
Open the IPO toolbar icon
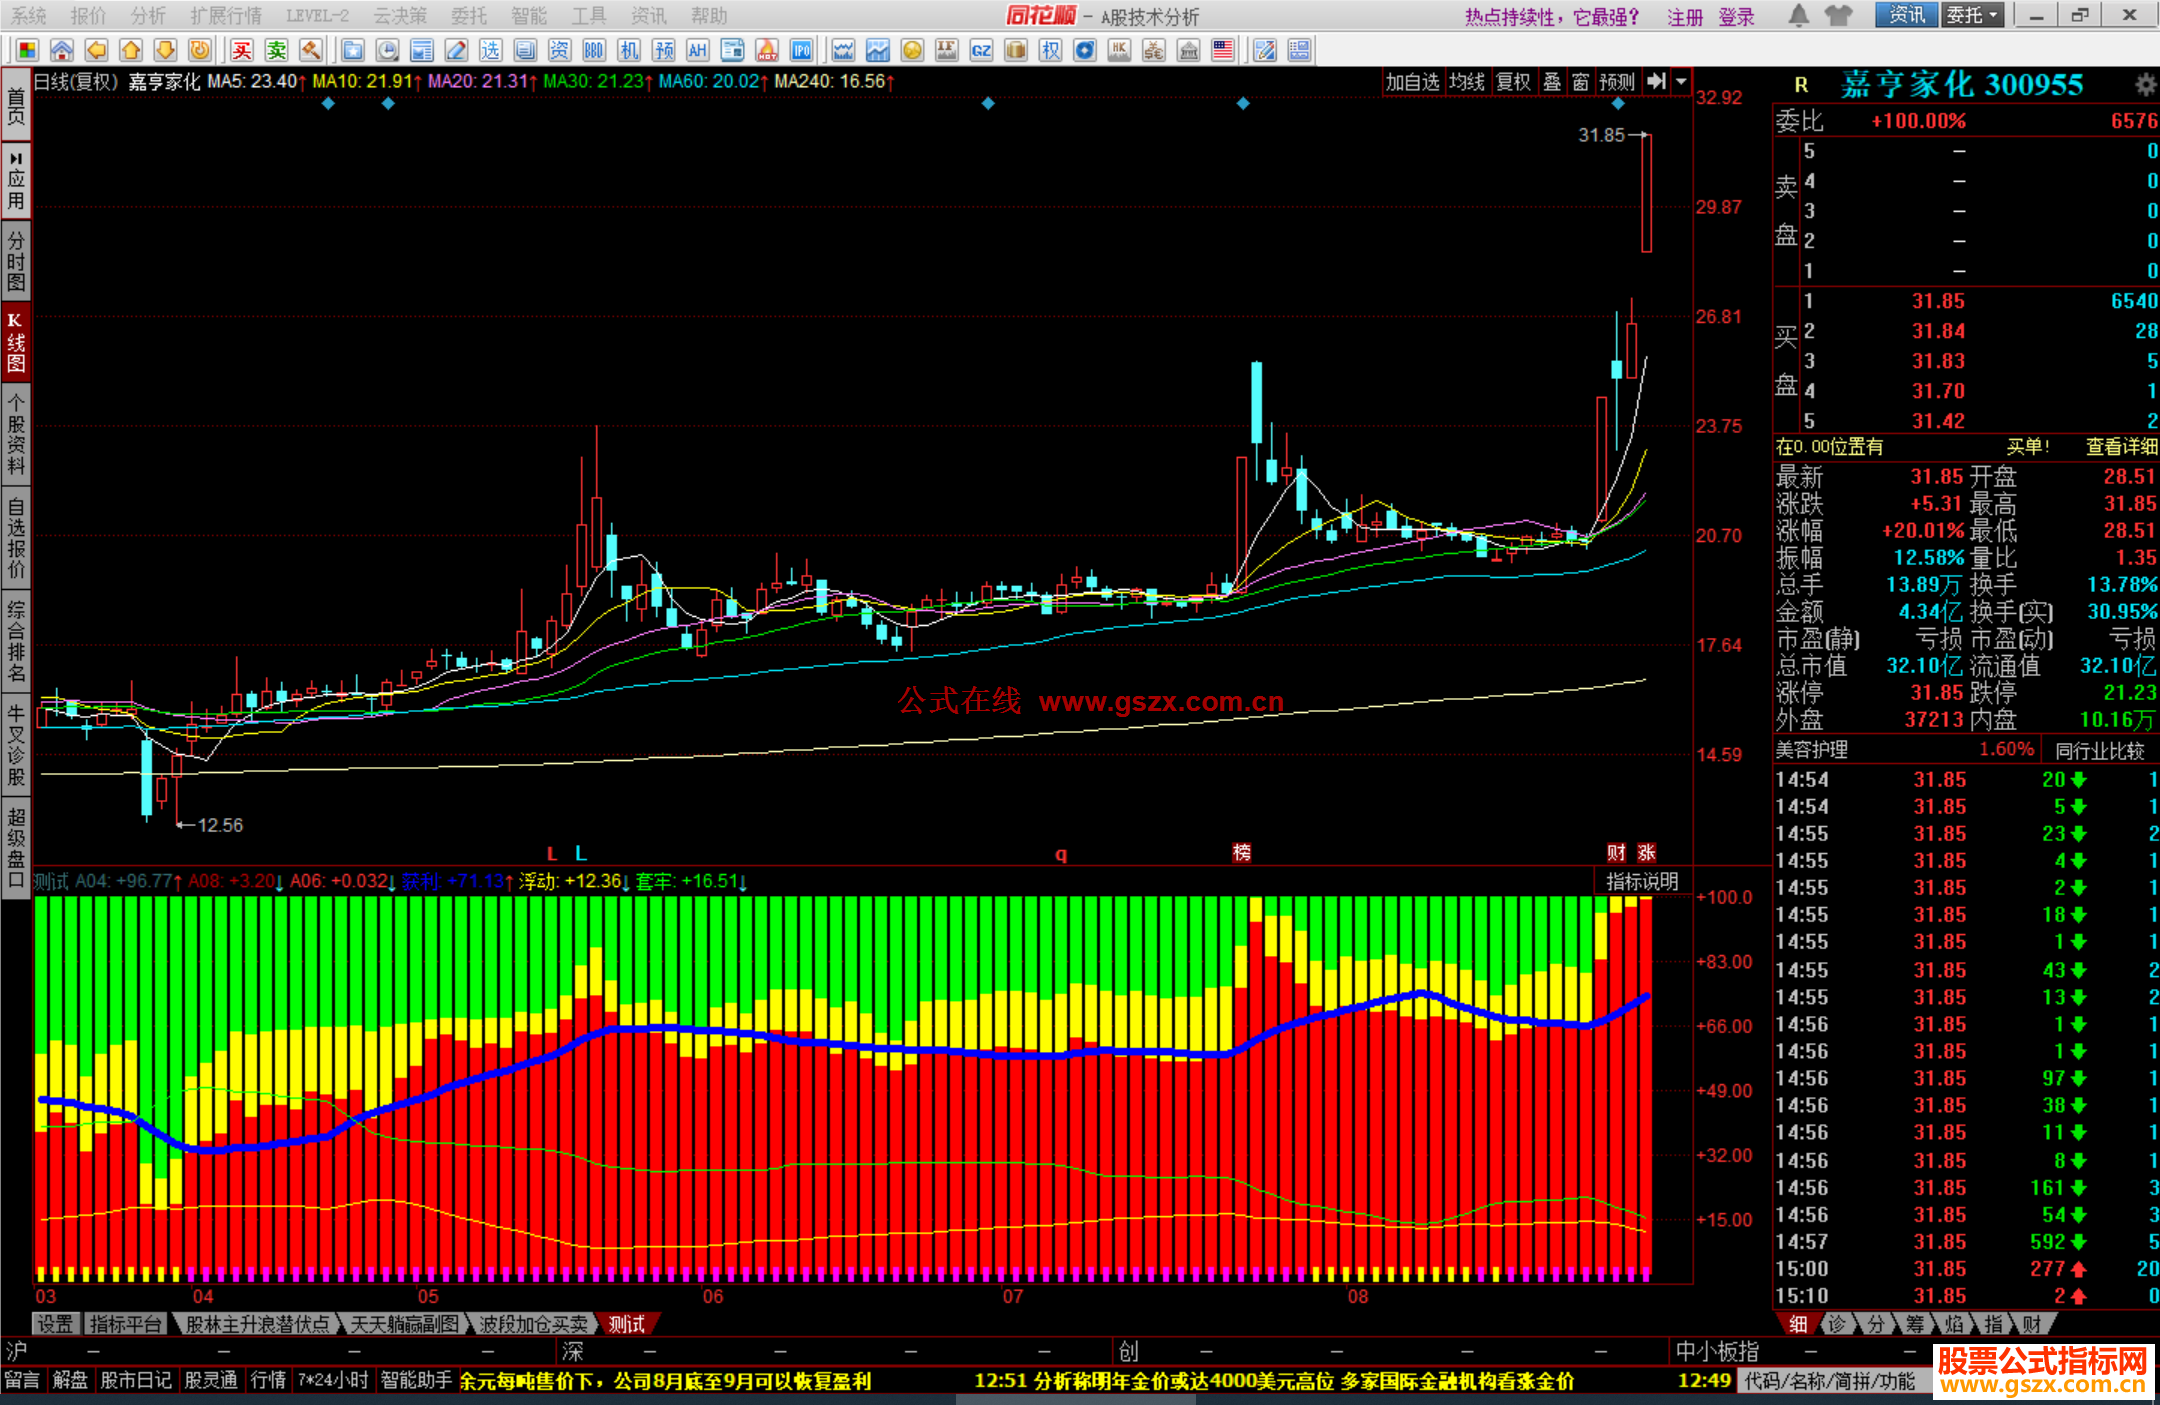tap(801, 51)
